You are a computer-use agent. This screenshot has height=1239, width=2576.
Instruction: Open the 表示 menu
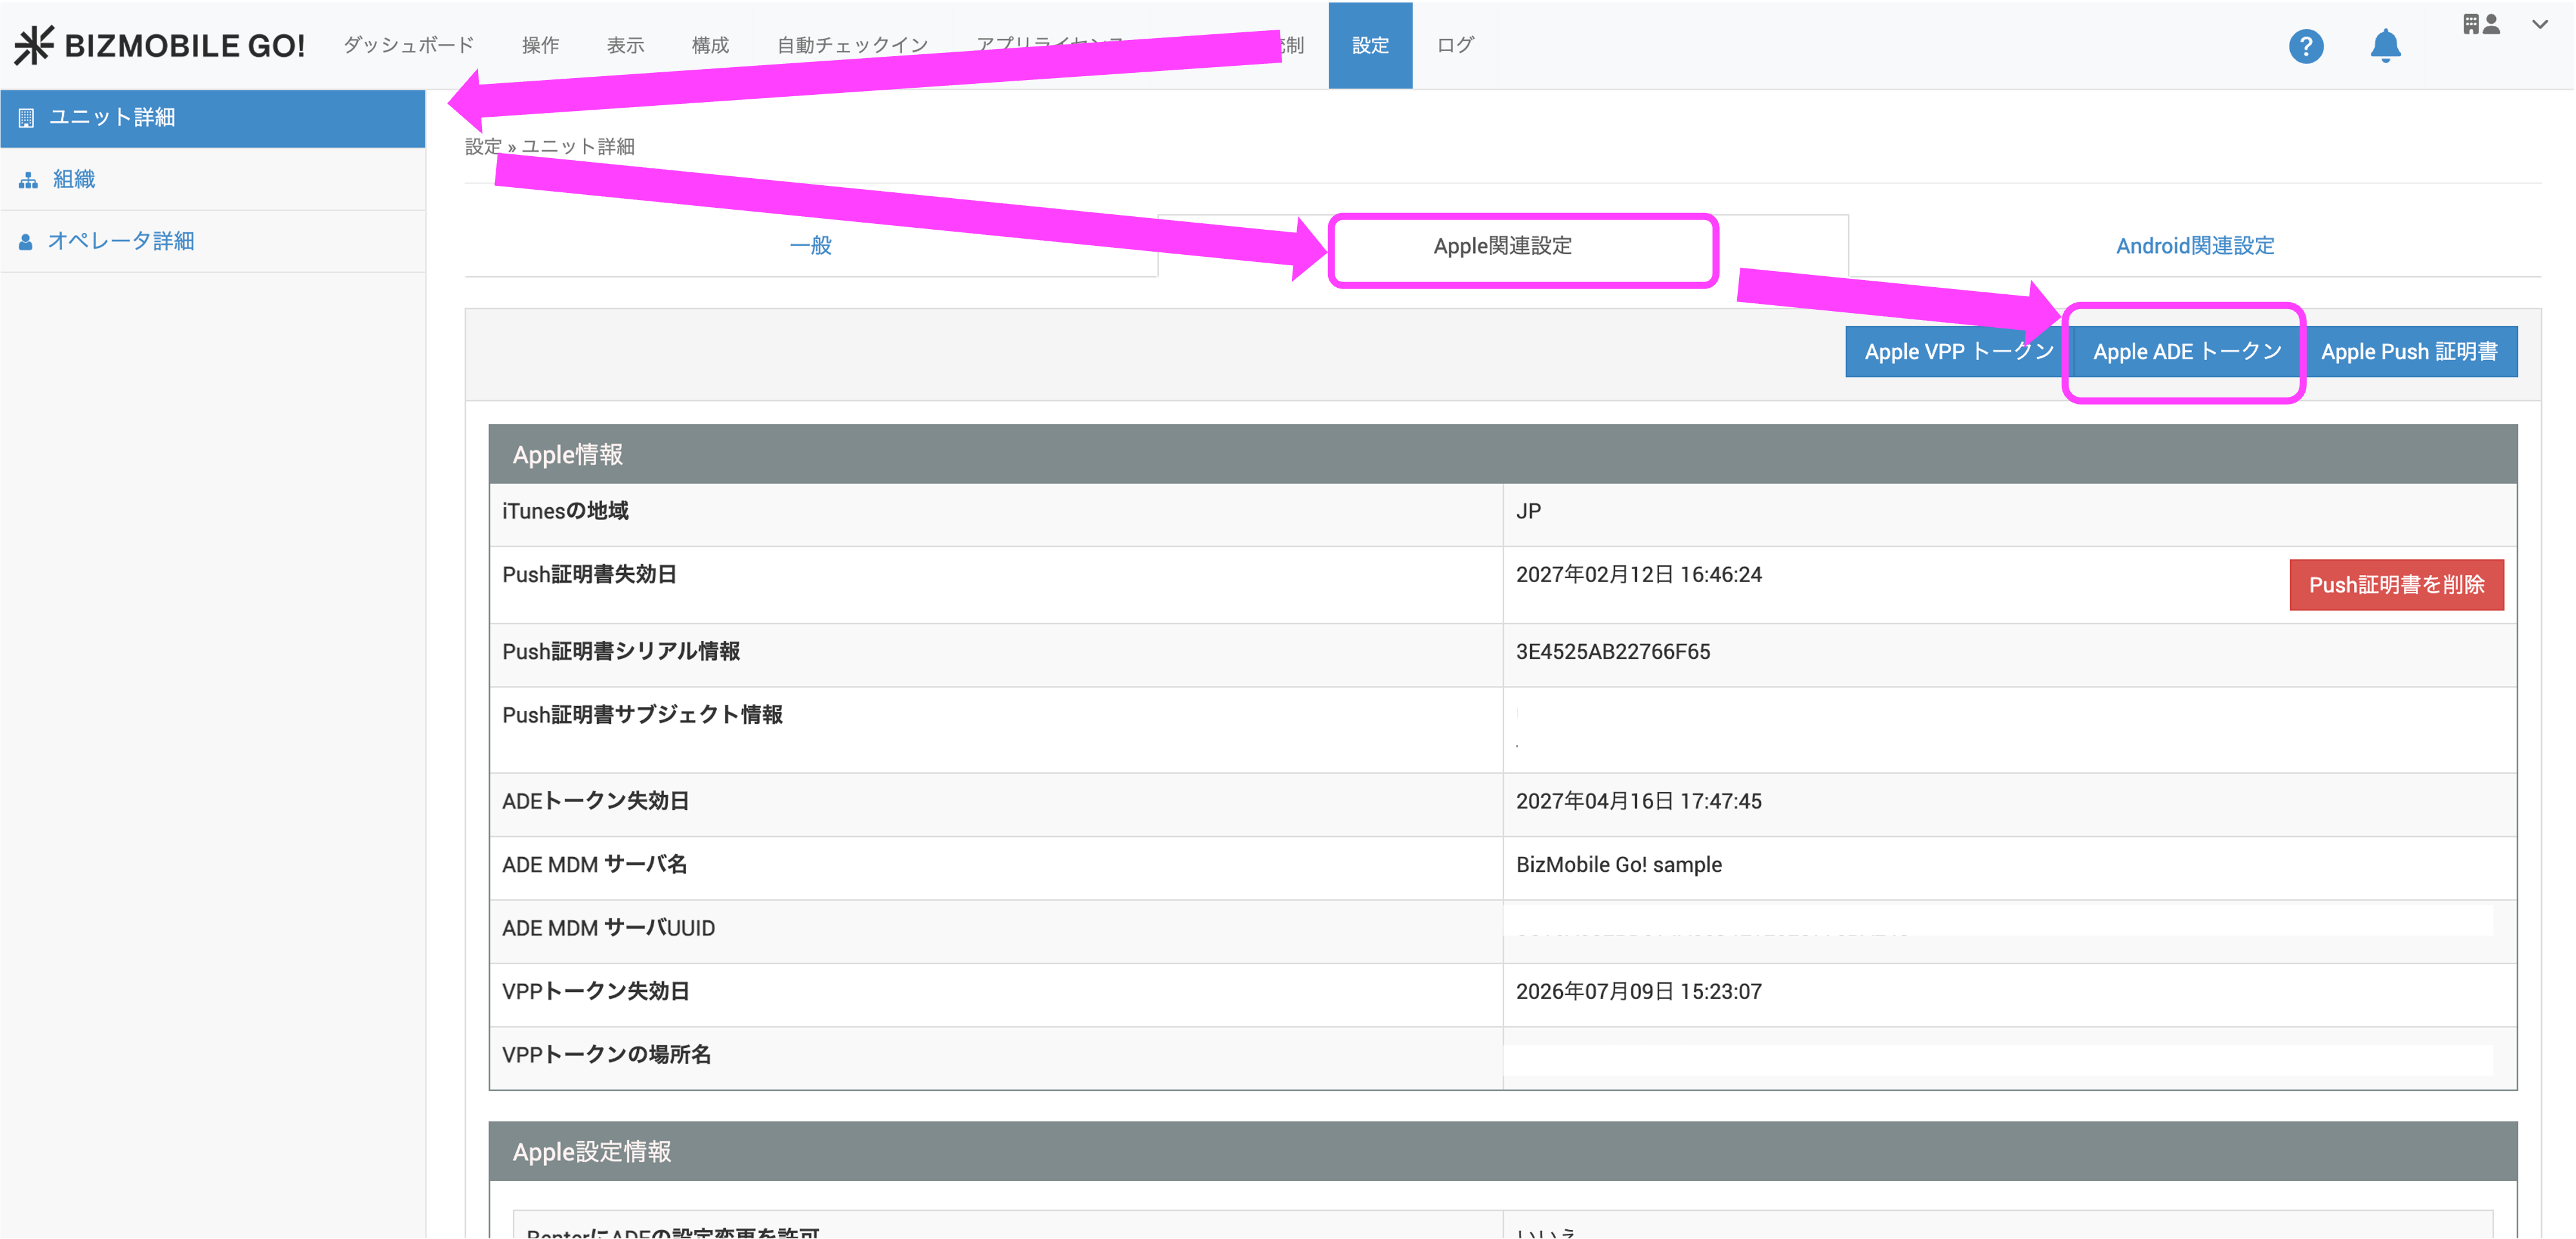click(x=625, y=45)
